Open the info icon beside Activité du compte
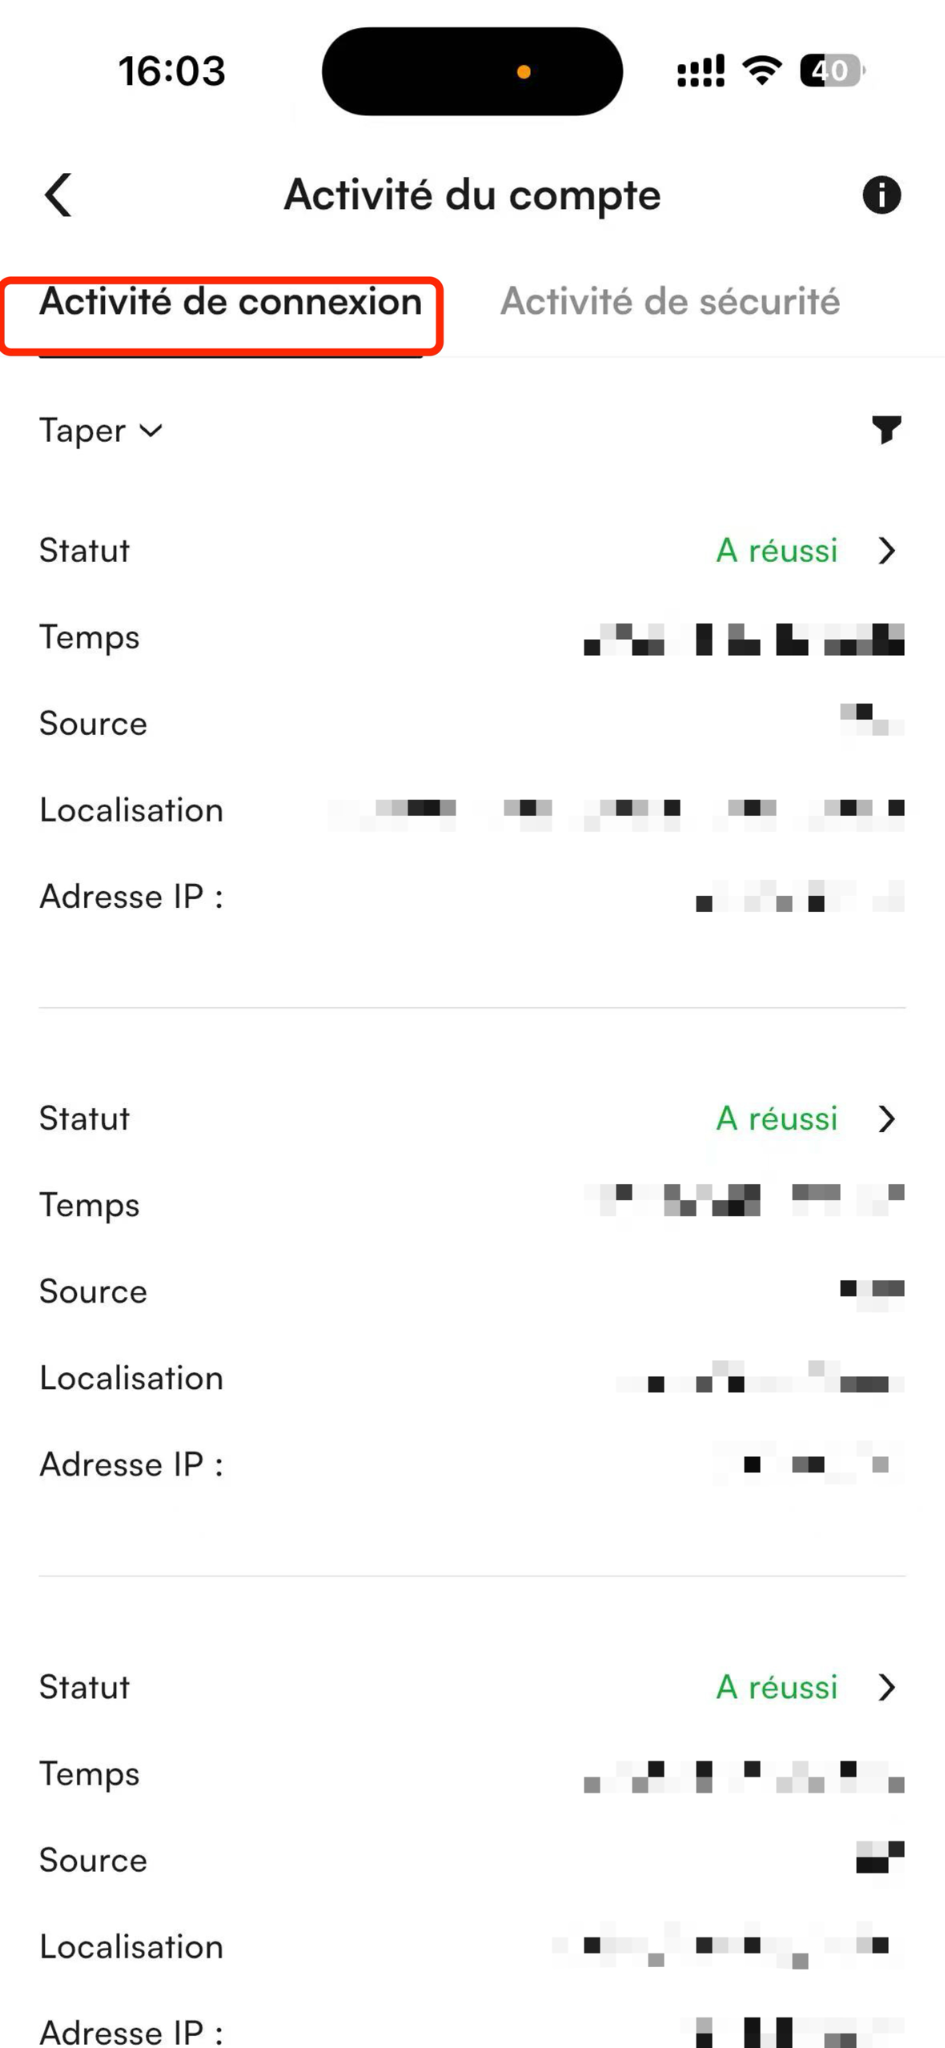The image size is (945, 2048). point(881,195)
